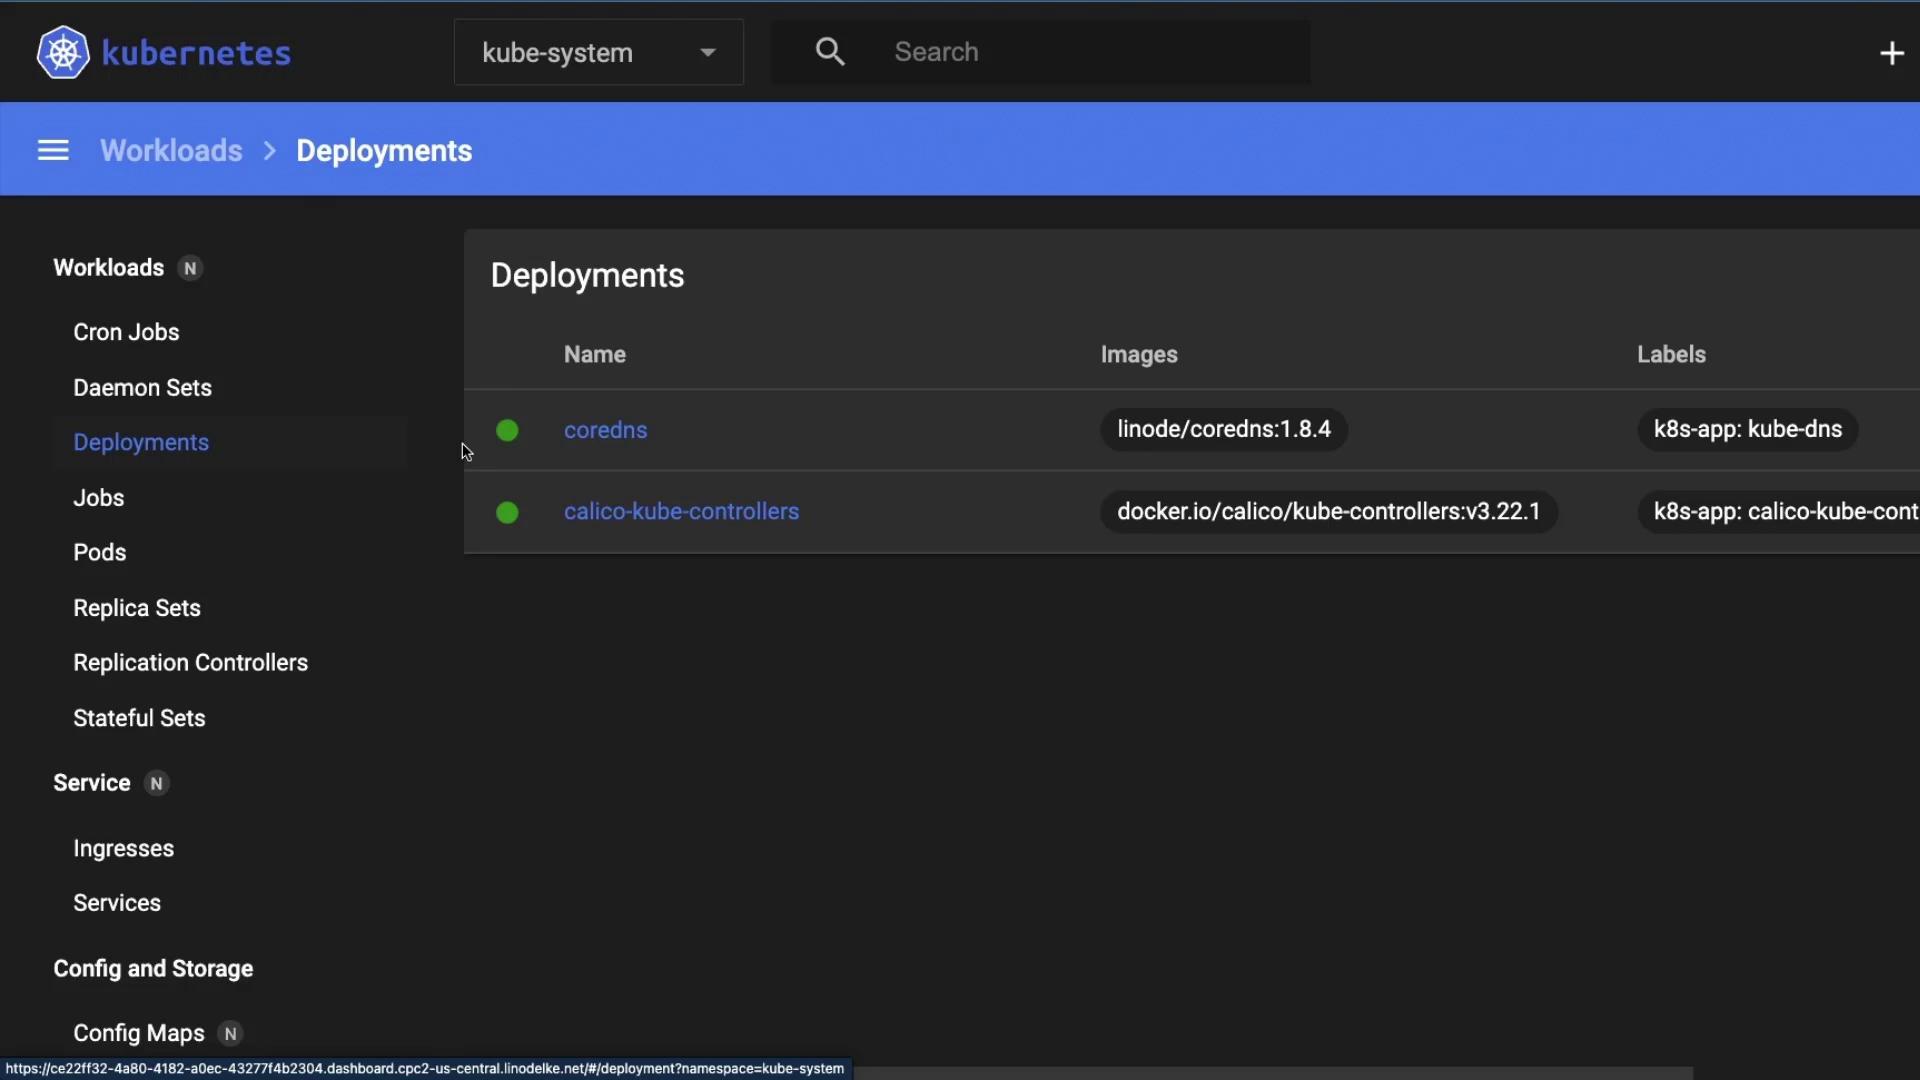Viewport: 1920px width, 1080px height.
Task: Click the Kubernetes helm logo icon
Action: point(63,52)
